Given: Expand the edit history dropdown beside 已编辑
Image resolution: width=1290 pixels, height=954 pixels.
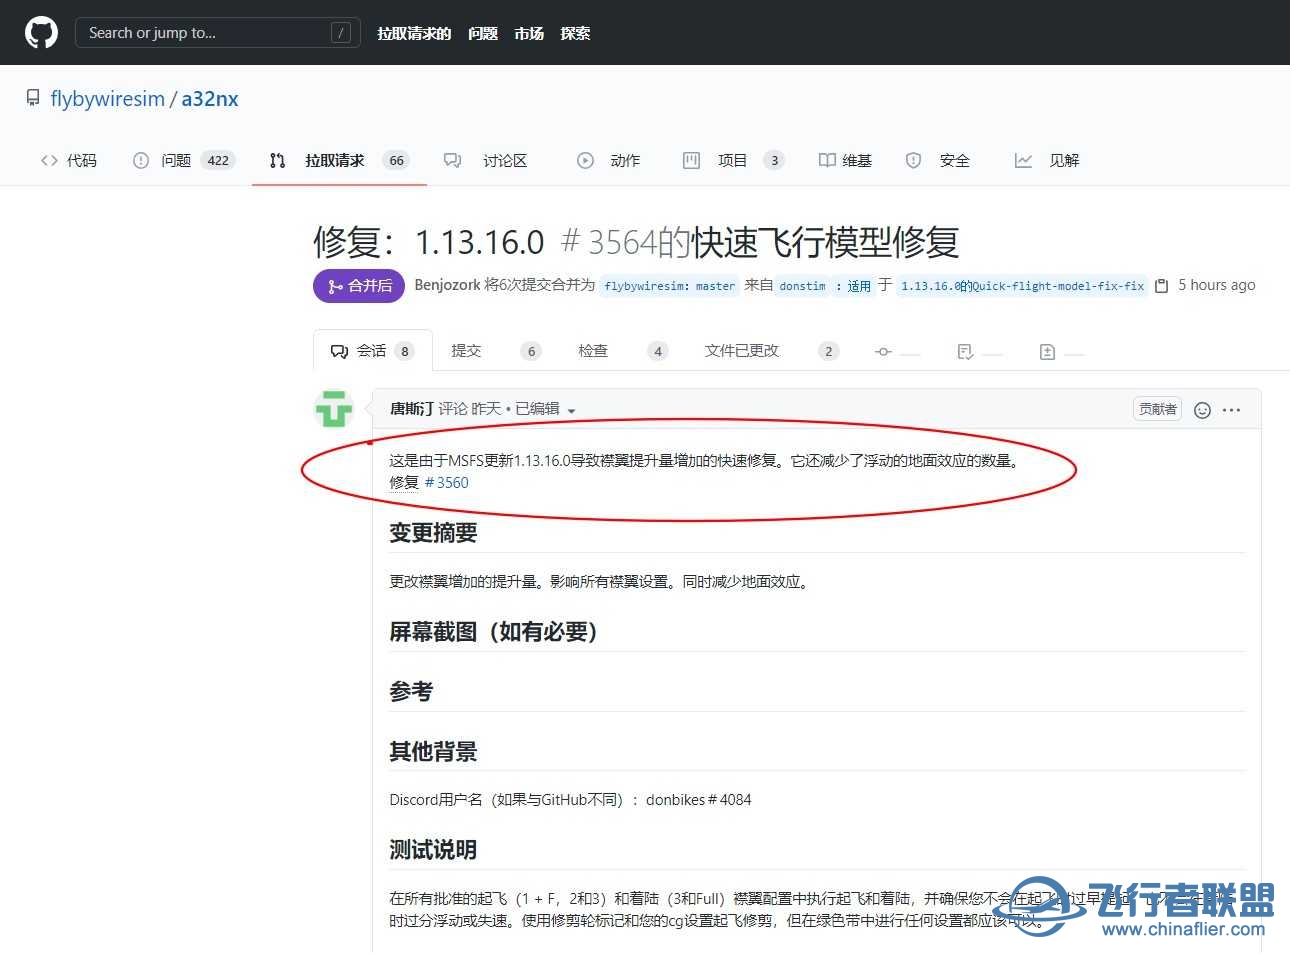Looking at the screenshot, I should point(571,409).
